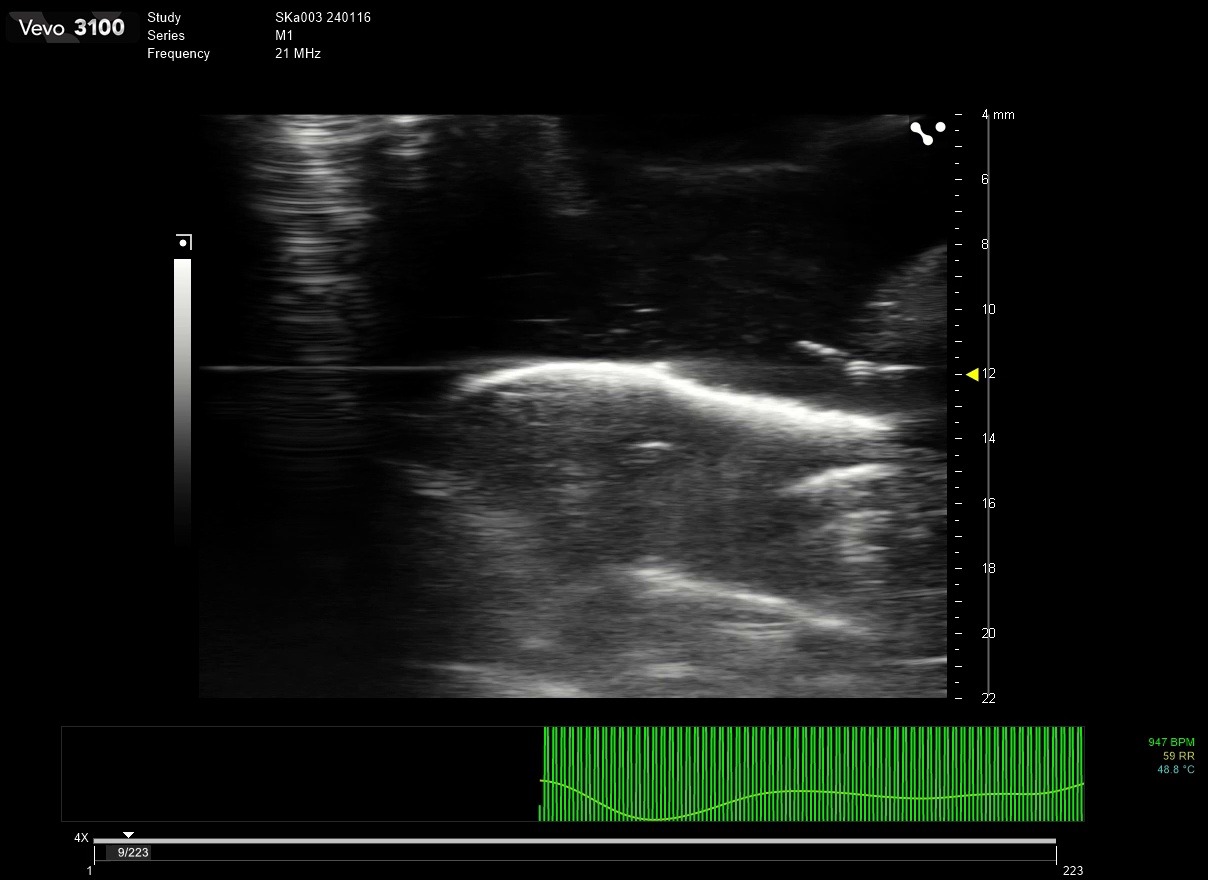Toggle the depth marker at 12 mm

(988, 373)
